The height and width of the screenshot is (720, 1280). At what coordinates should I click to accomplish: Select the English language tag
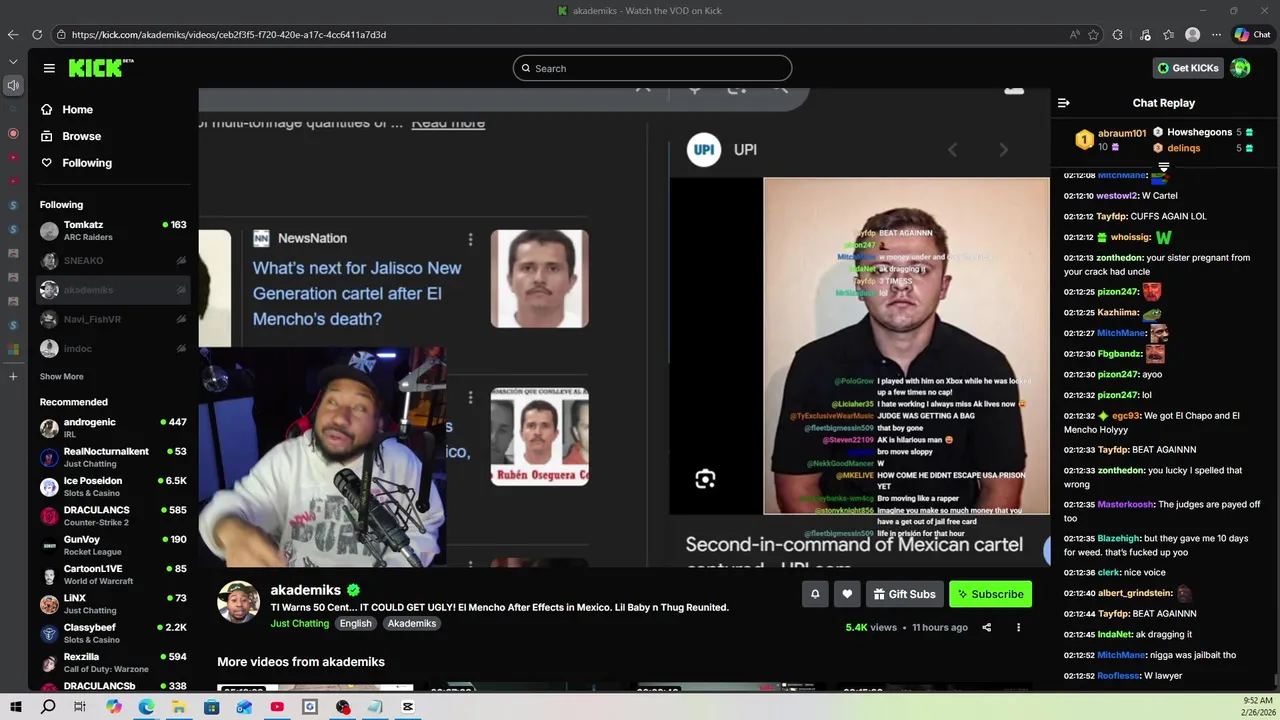pyautogui.click(x=355, y=623)
